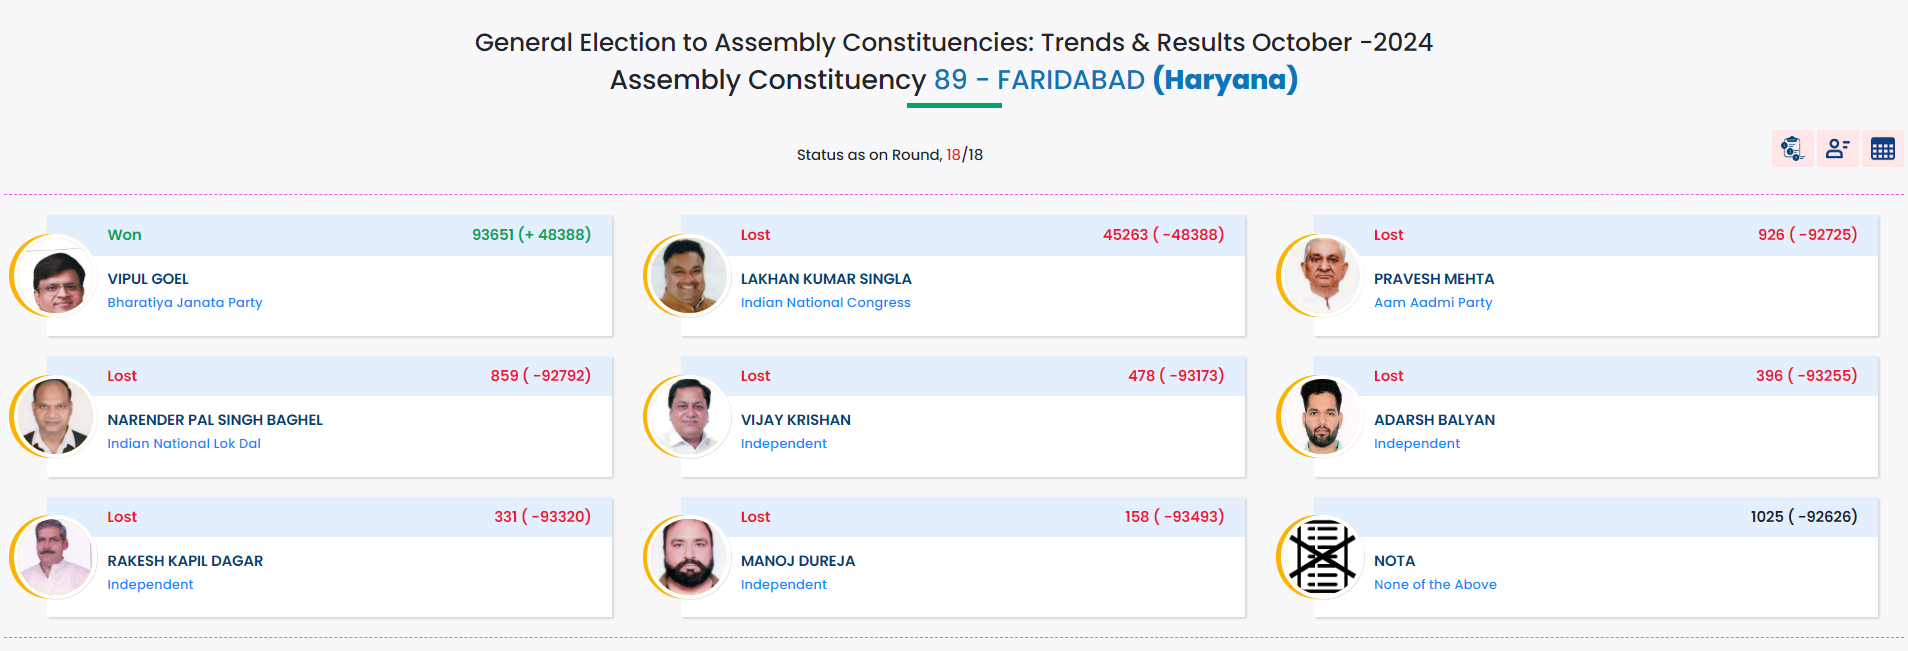
Task: Click the RAKESH KAPIL DAGAR name
Action: tap(185, 561)
